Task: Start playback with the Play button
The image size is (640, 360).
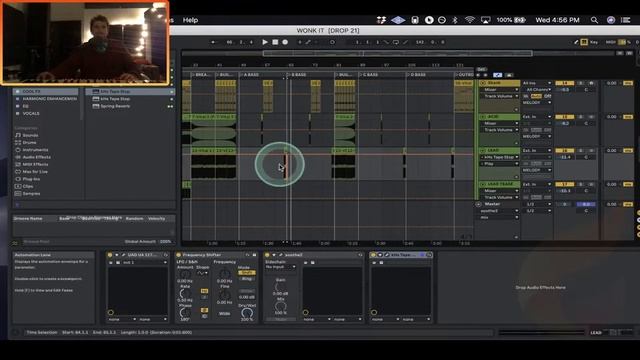Action: pyautogui.click(x=264, y=42)
